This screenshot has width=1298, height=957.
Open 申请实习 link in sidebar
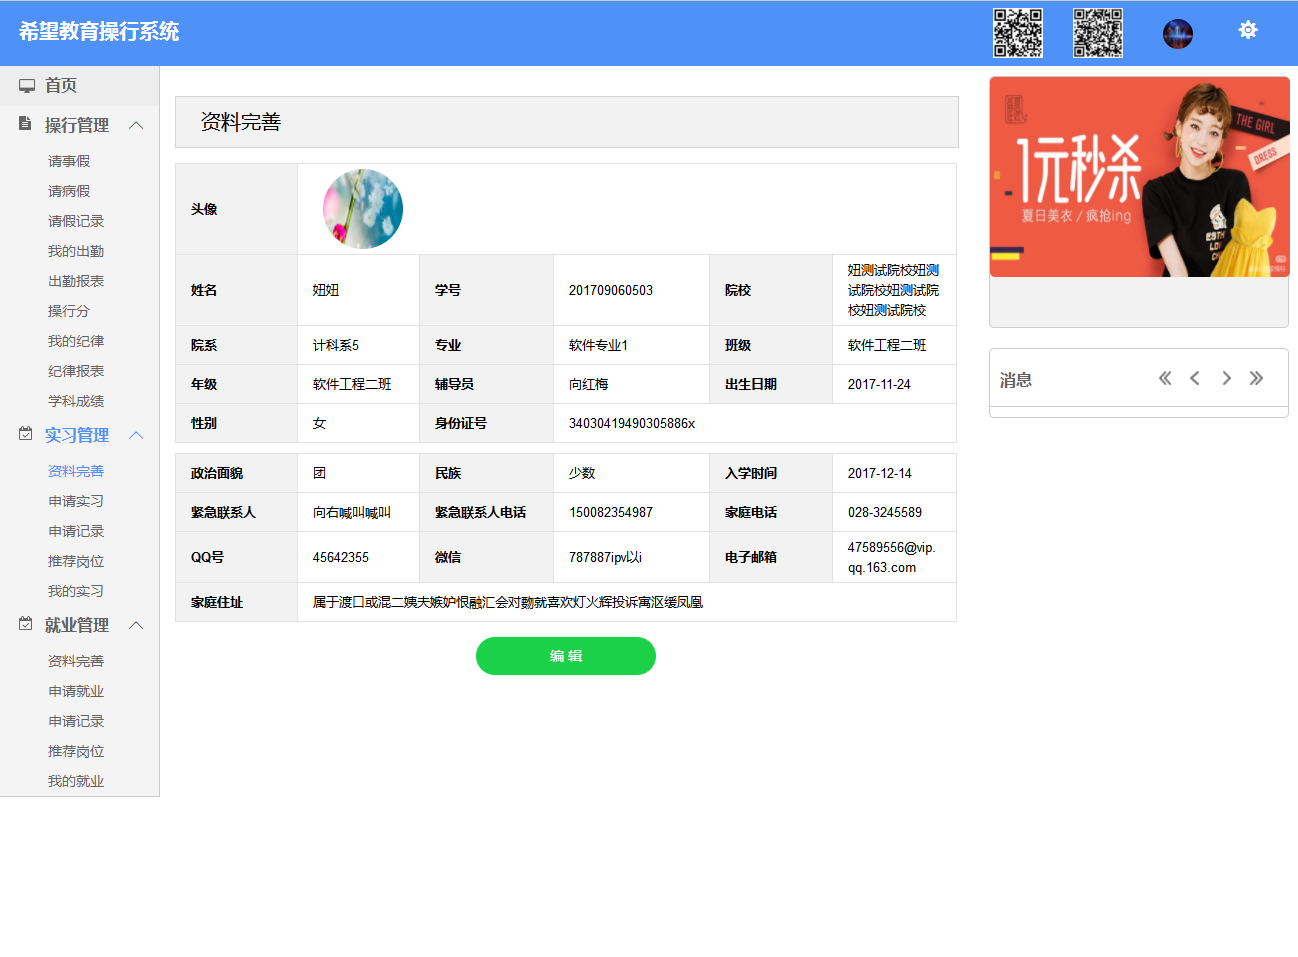point(76,501)
